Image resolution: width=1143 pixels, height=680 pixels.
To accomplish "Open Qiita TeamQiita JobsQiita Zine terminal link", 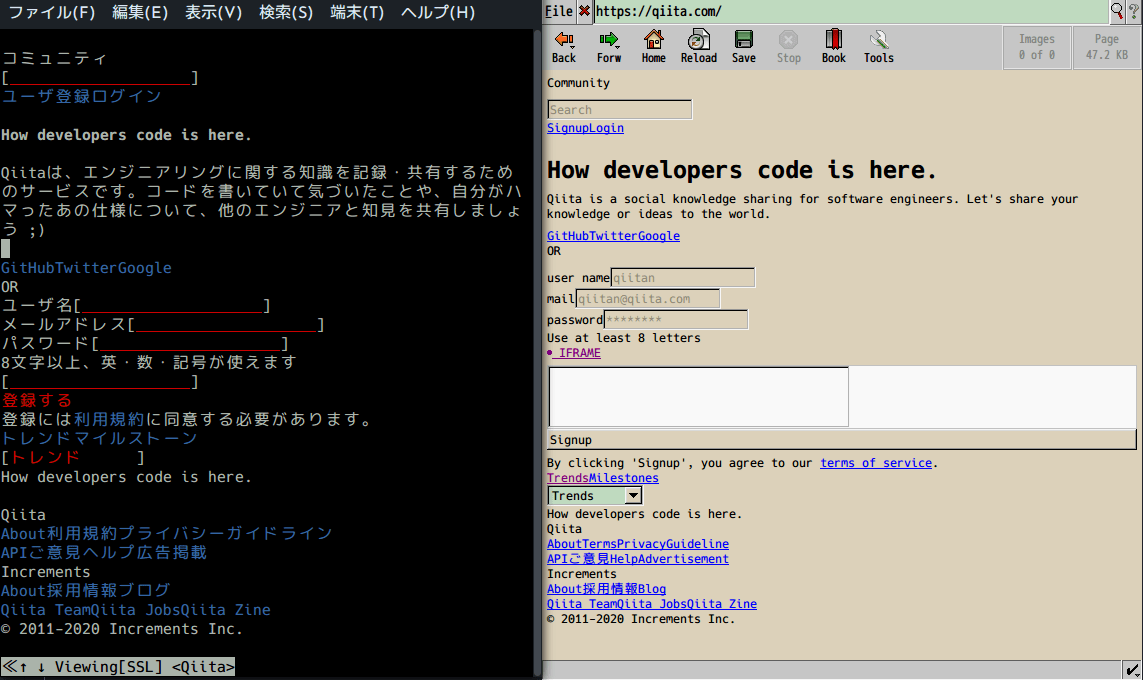I will [x=136, y=609].
